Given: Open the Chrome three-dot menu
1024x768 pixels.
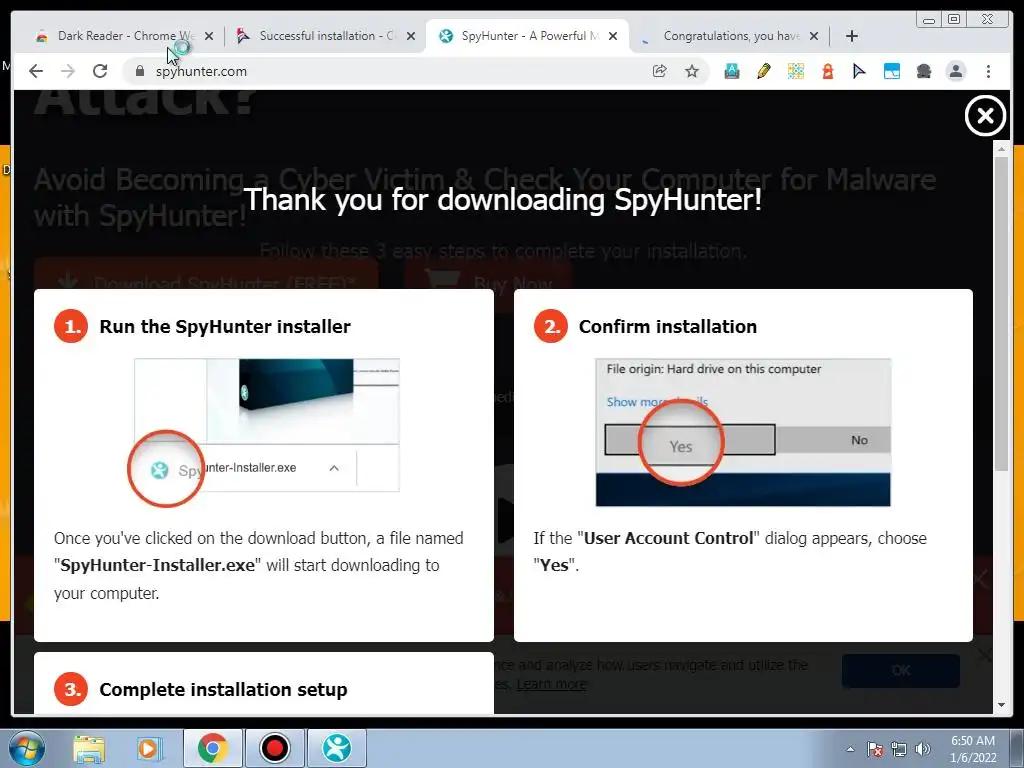Looking at the screenshot, I should click(988, 71).
